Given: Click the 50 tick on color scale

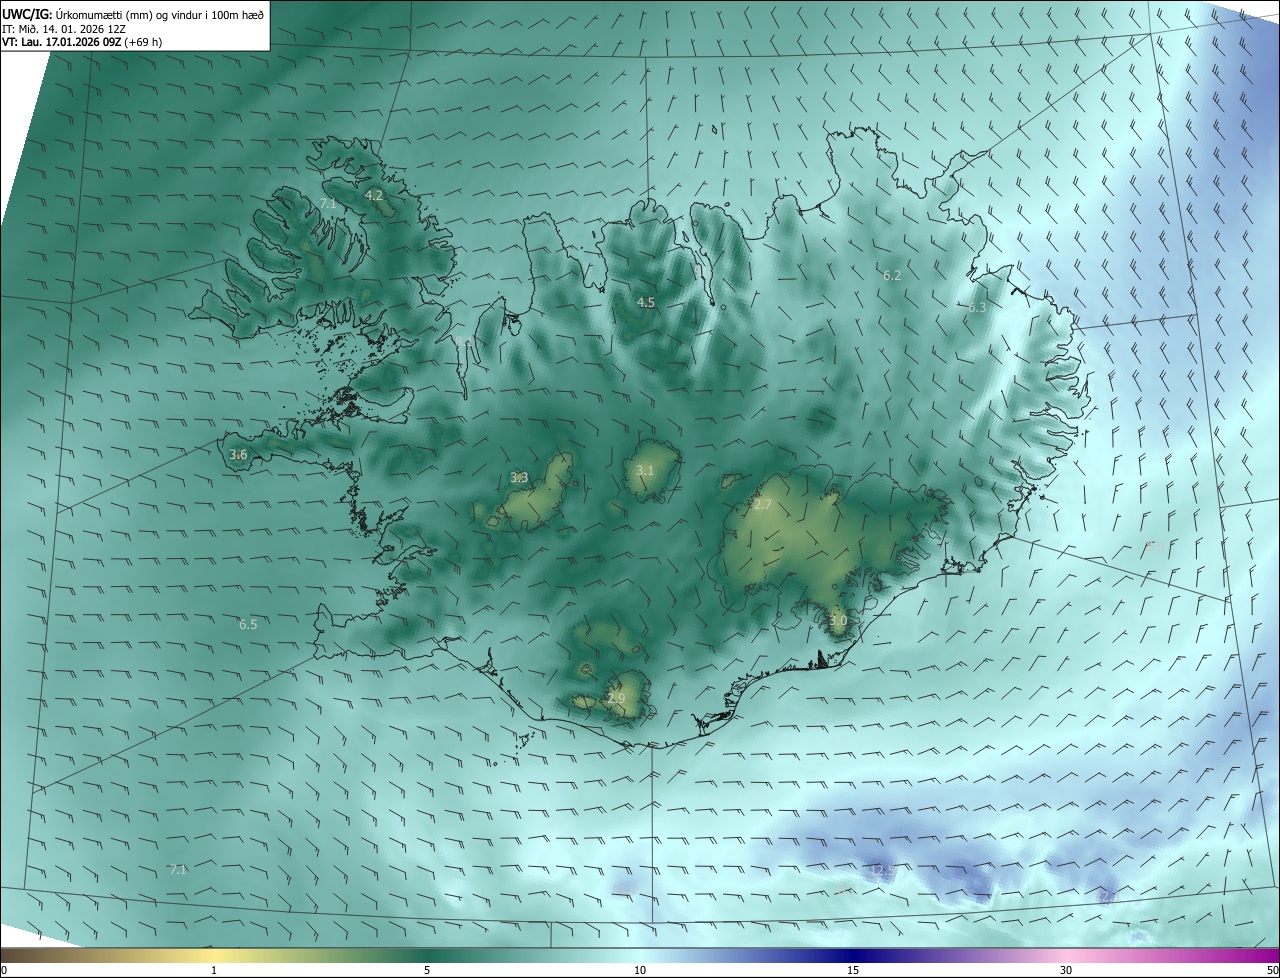Looking at the screenshot, I should pos(1272,971).
